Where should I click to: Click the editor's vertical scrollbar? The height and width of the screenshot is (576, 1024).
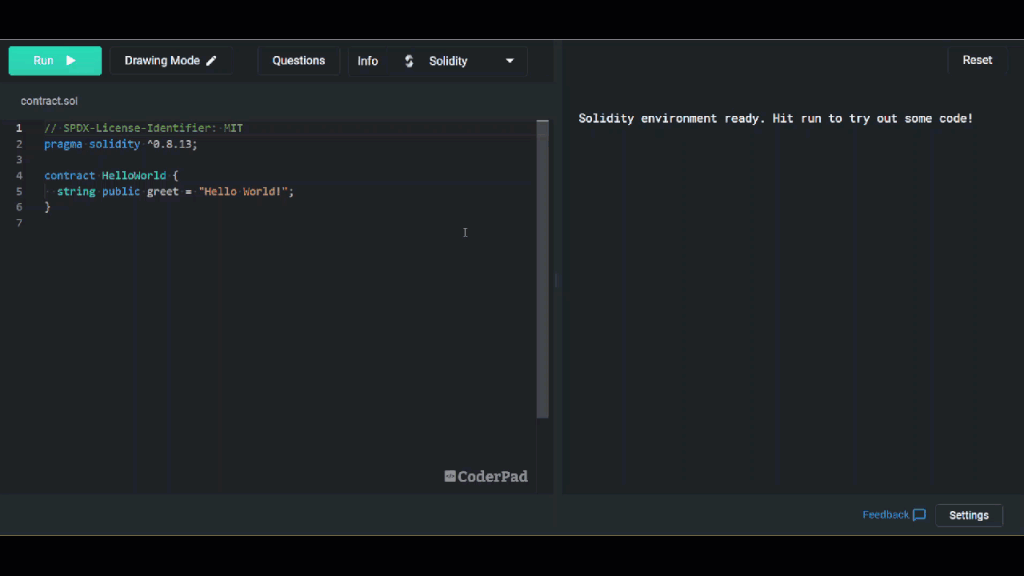[x=543, y=268]
